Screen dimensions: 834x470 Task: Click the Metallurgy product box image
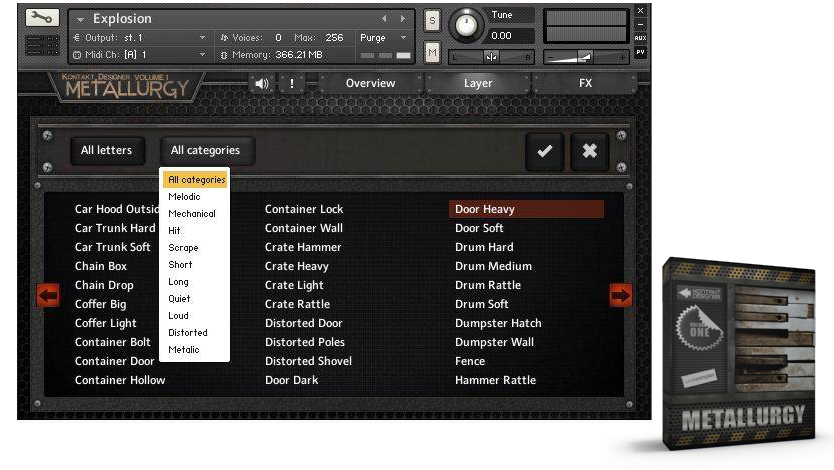(x=739, y=354)
